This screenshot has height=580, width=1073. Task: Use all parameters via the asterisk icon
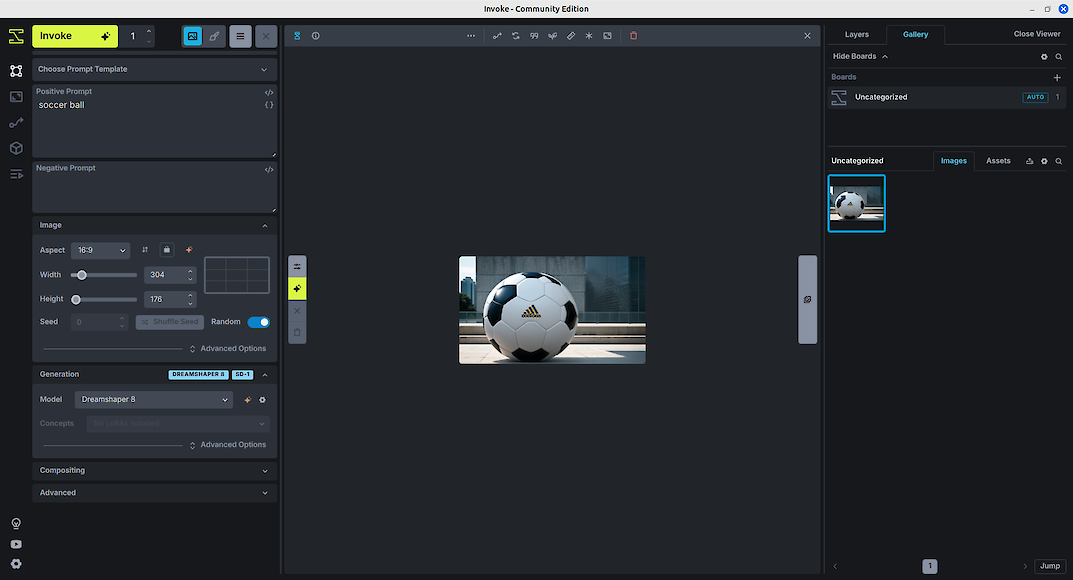click(x=589, y=36)
